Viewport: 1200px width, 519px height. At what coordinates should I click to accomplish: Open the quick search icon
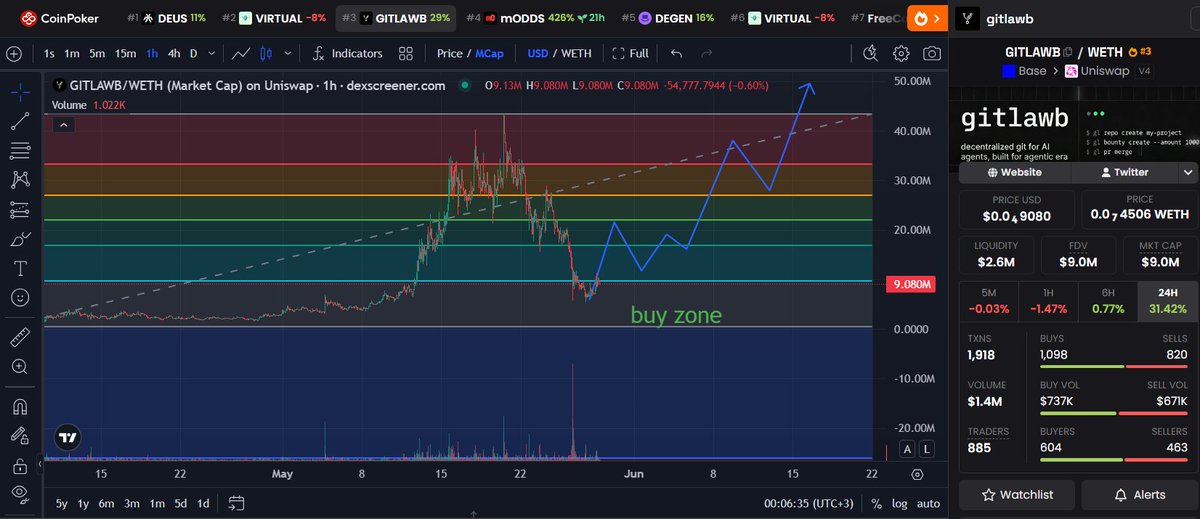coord(870,53)
